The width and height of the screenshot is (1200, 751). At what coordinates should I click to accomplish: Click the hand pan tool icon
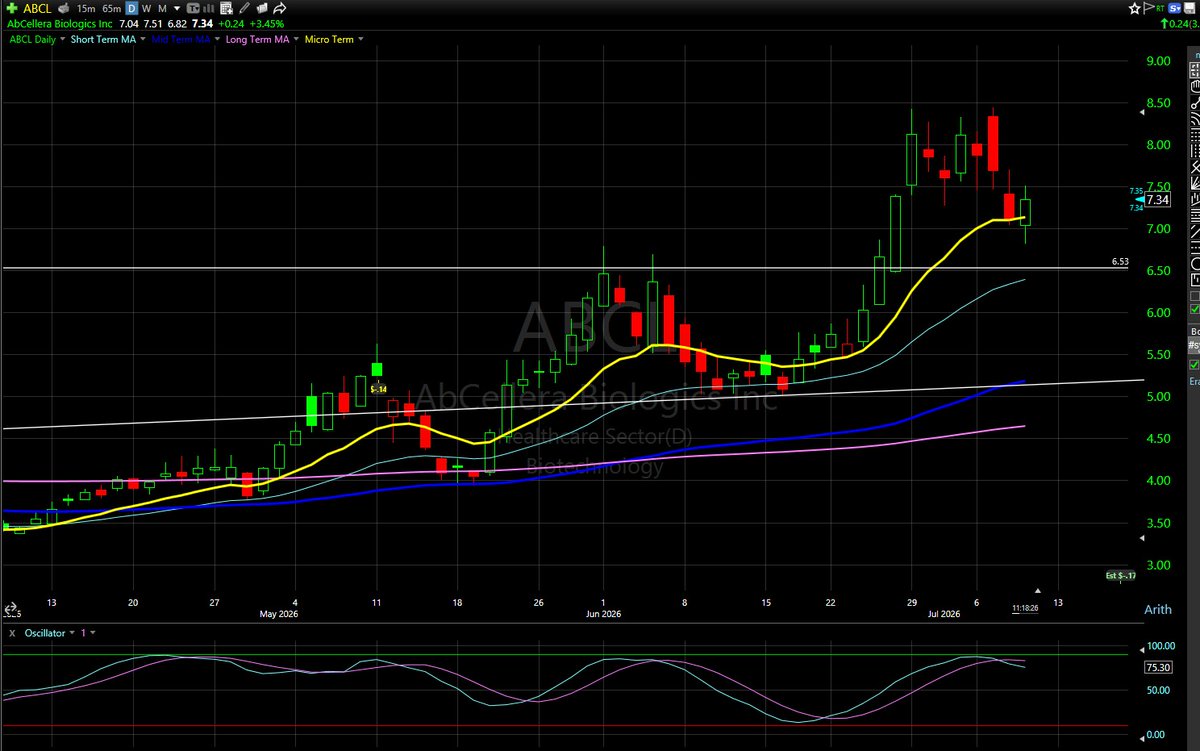point(1194,86)
